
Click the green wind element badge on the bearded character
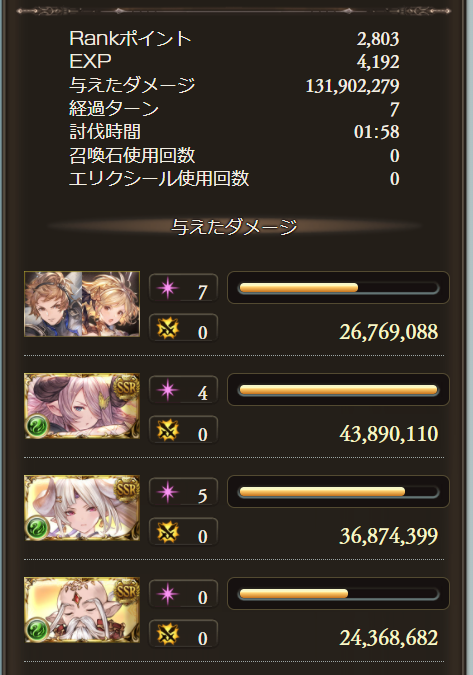37,630
